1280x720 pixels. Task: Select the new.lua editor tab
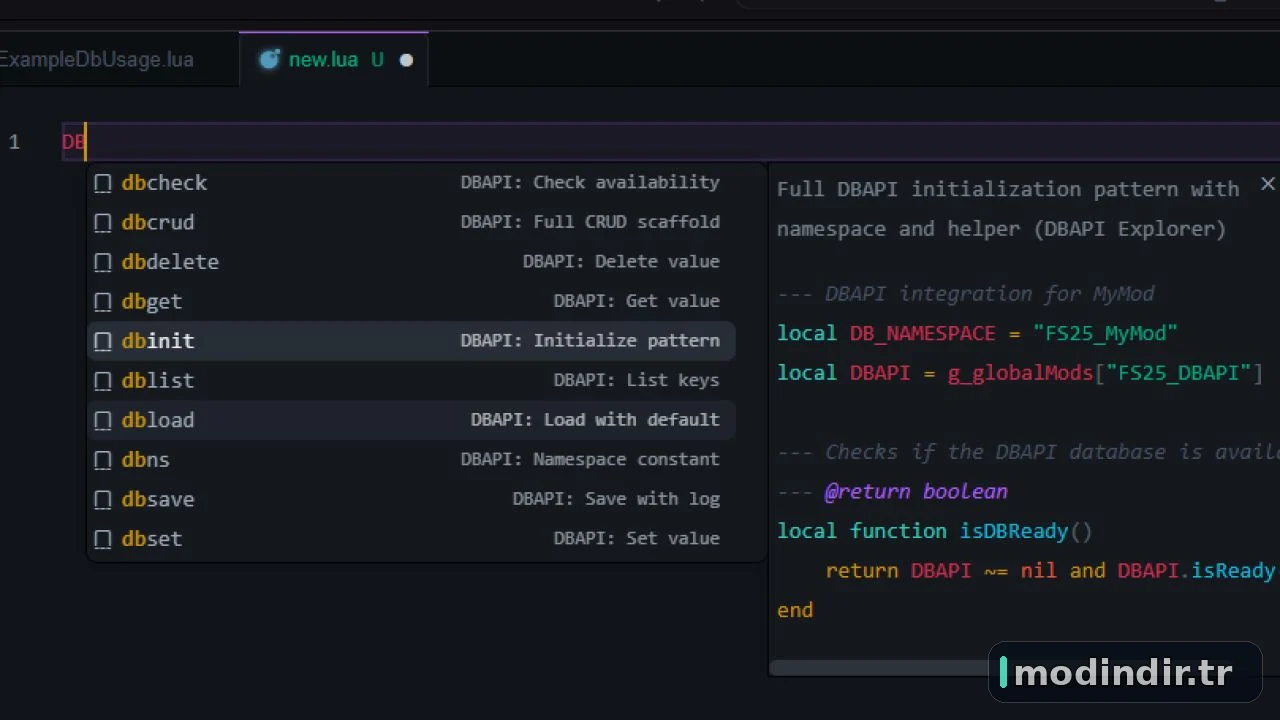pyautogui.click(x=334, y=59)
